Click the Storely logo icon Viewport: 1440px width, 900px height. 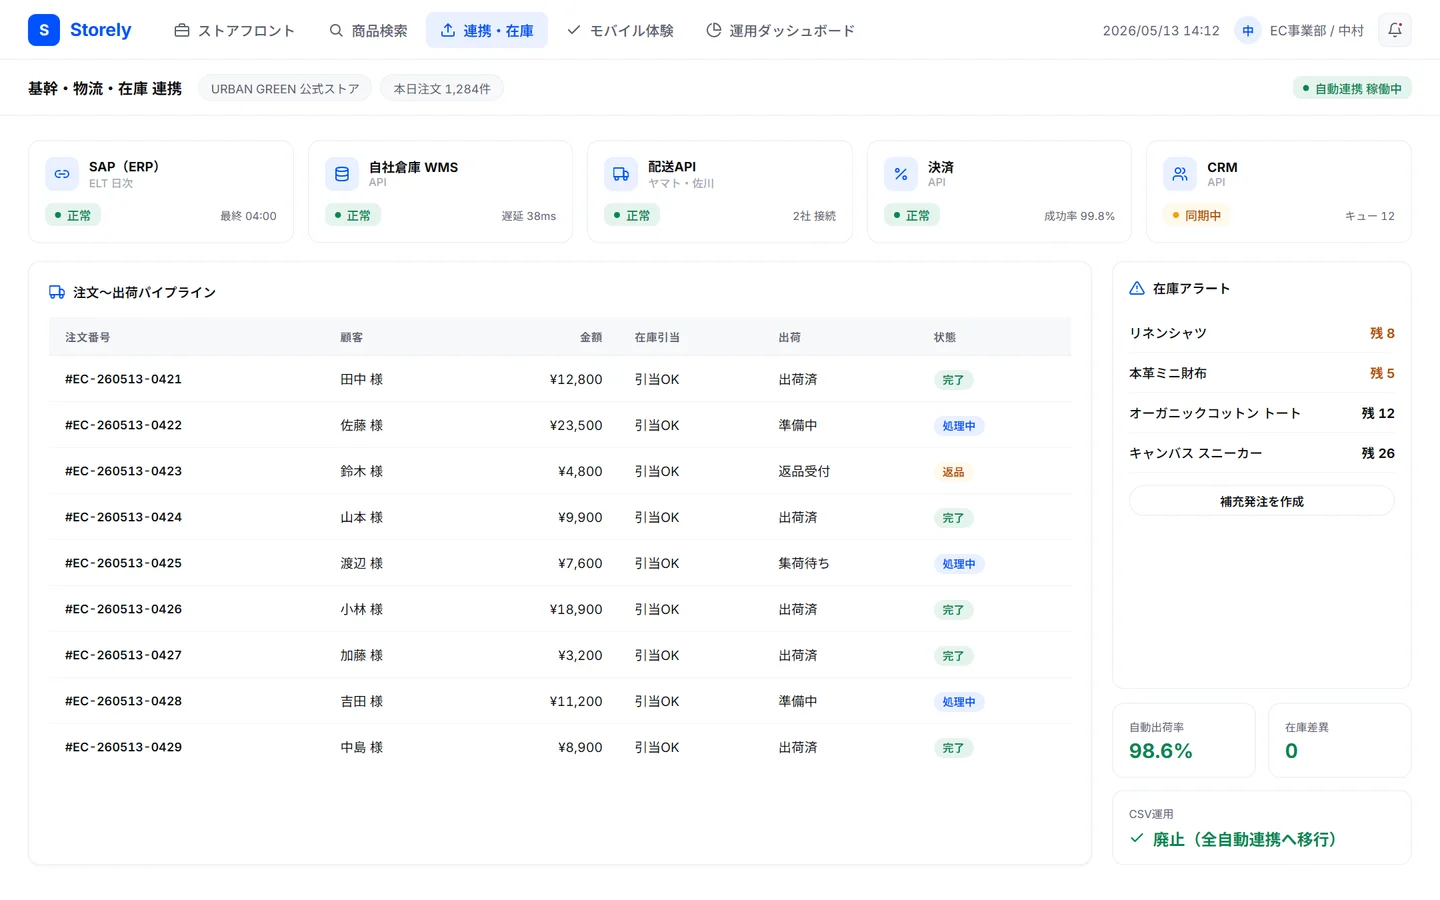[44, 30]
